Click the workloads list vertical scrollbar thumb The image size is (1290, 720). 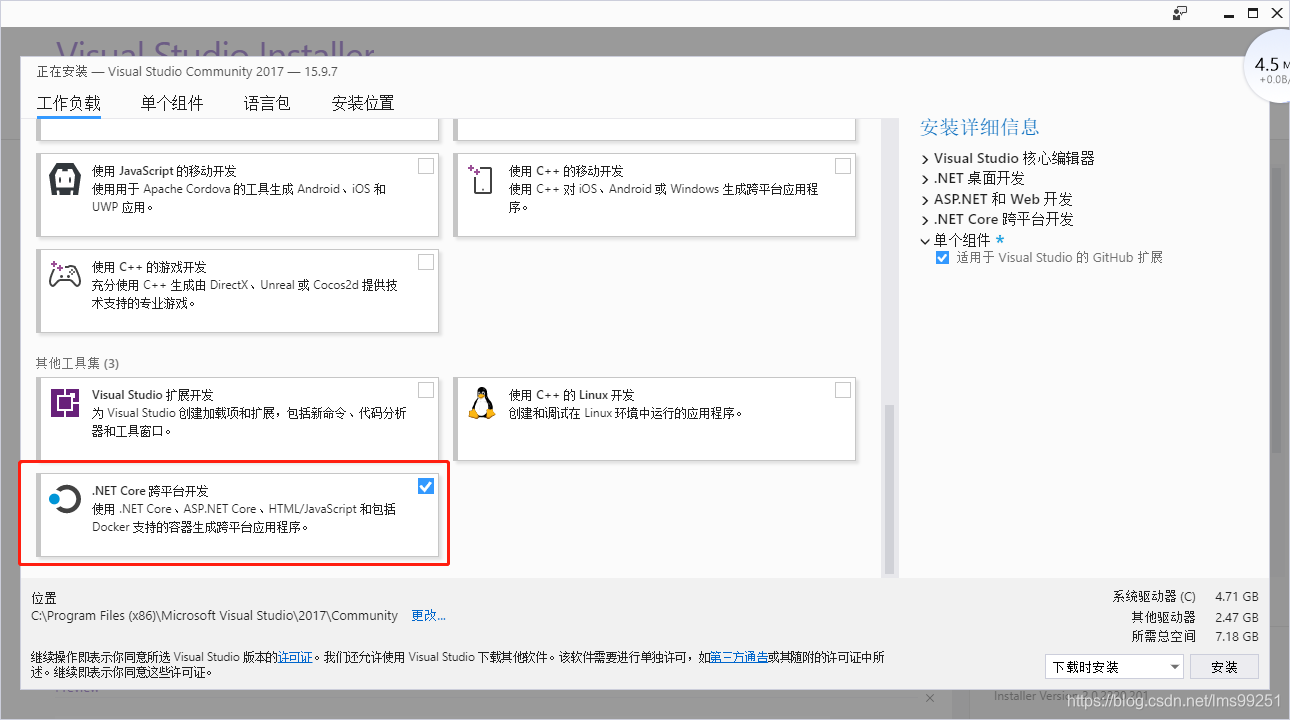[888, 489]
